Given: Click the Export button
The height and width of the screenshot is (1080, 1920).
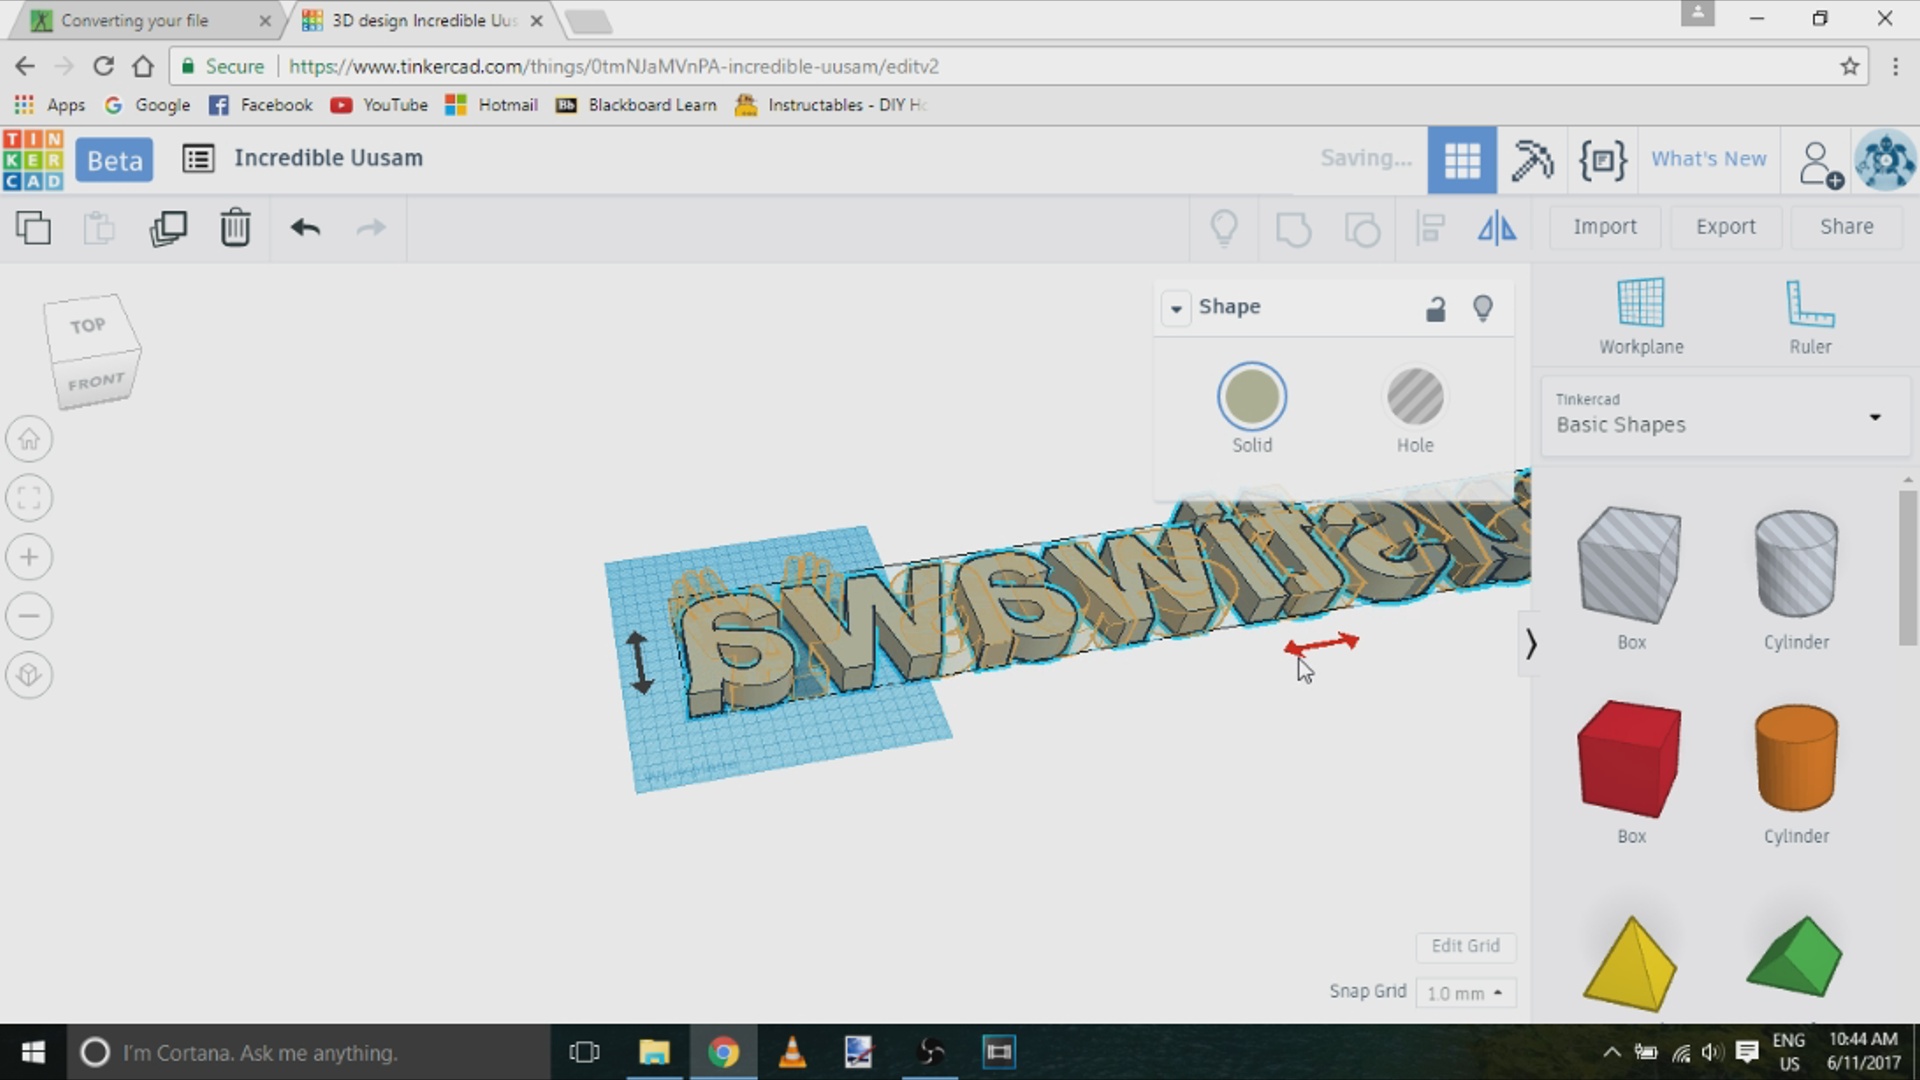Looking at the screenshot, I should 1725,227.
